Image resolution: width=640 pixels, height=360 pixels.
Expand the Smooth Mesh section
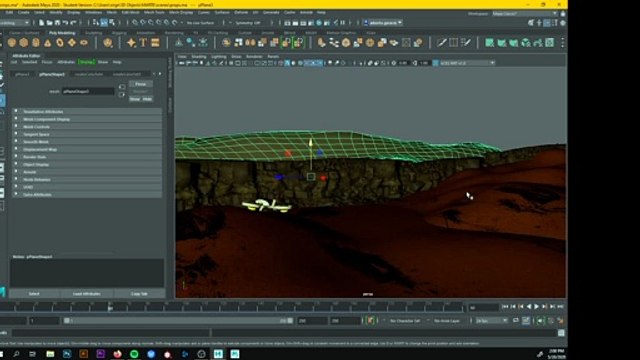(87, 142)
